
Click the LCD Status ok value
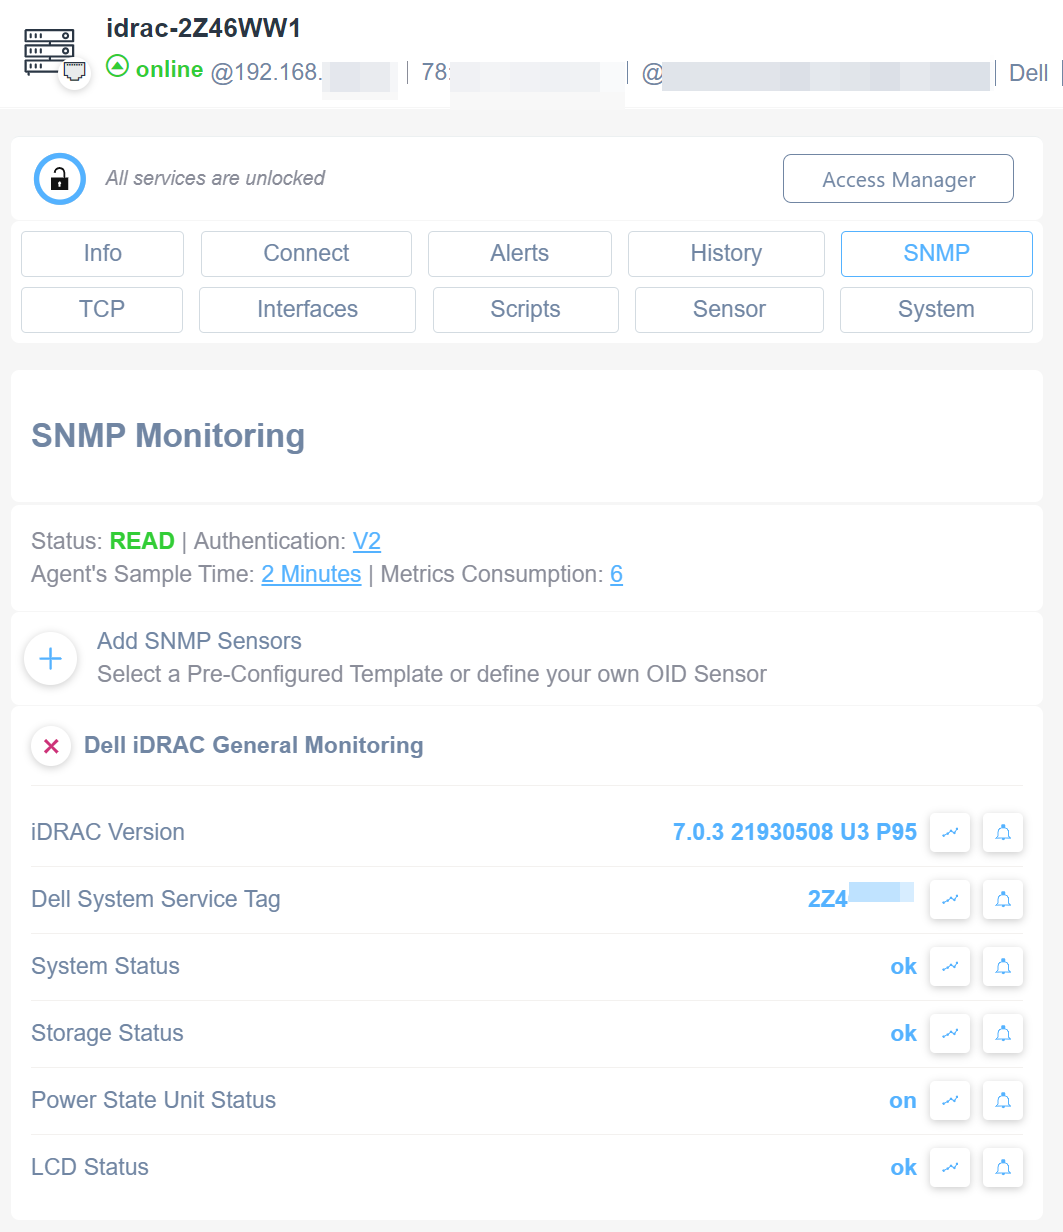(x=904, y=1167)
